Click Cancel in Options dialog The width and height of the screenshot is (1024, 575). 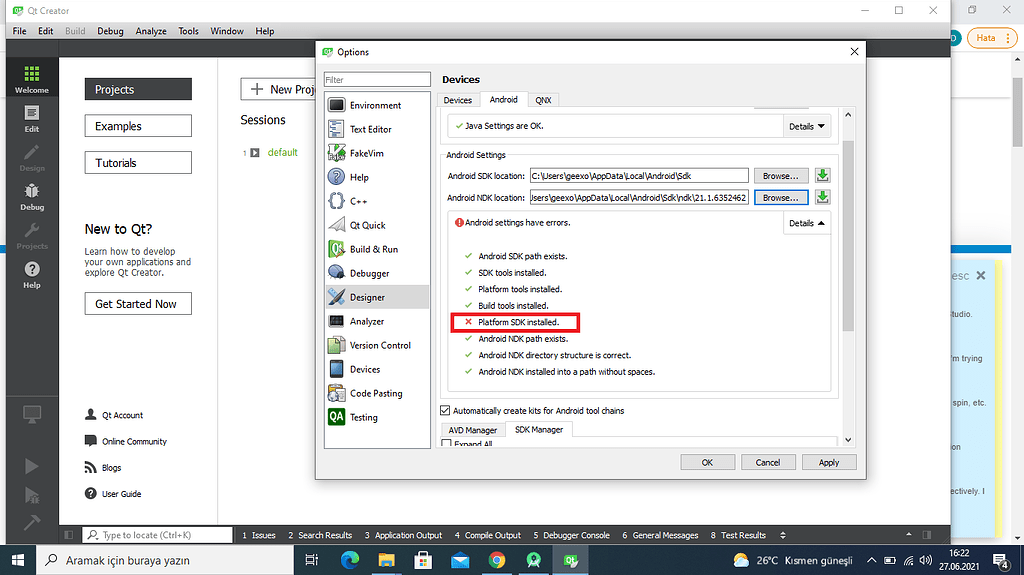point(768,462)
